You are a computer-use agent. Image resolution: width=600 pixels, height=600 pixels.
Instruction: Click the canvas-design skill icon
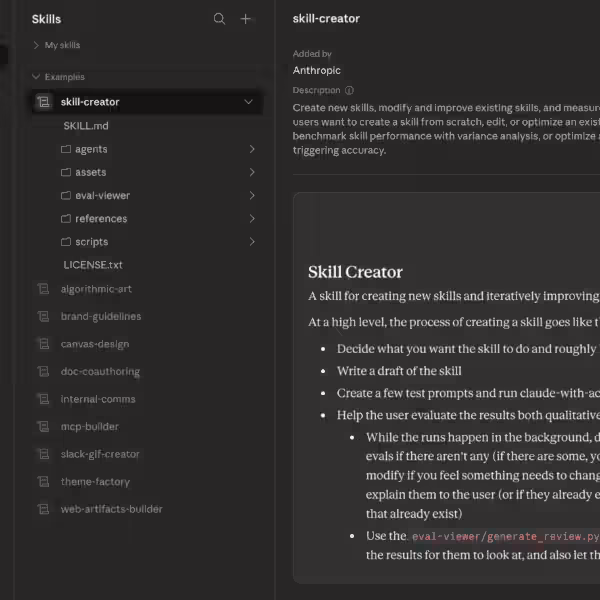[x=43, y=344]
